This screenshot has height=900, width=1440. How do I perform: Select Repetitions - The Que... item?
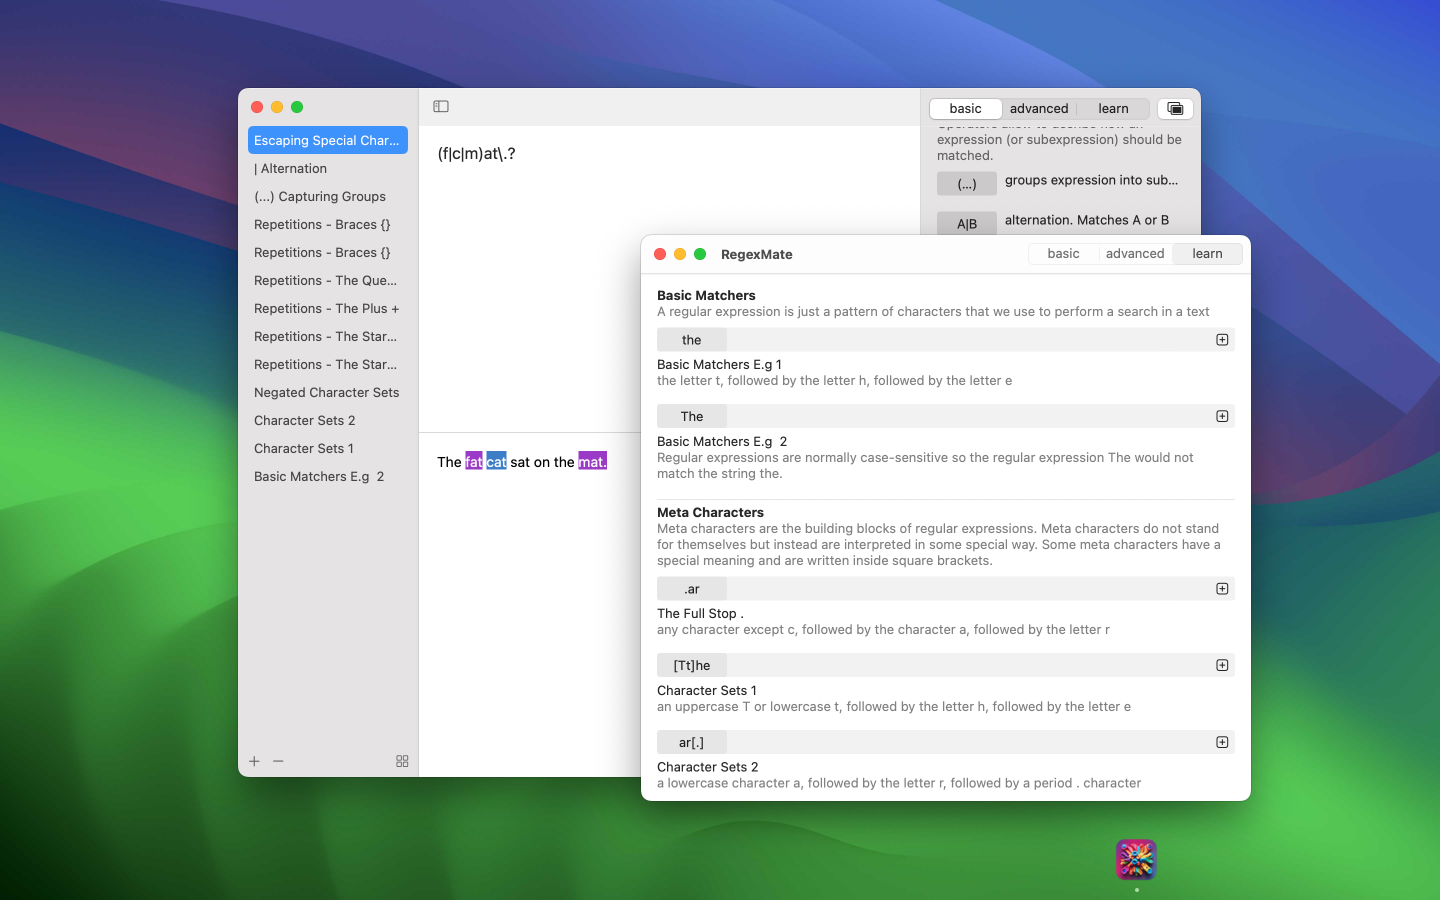click(x=328, y=280)
